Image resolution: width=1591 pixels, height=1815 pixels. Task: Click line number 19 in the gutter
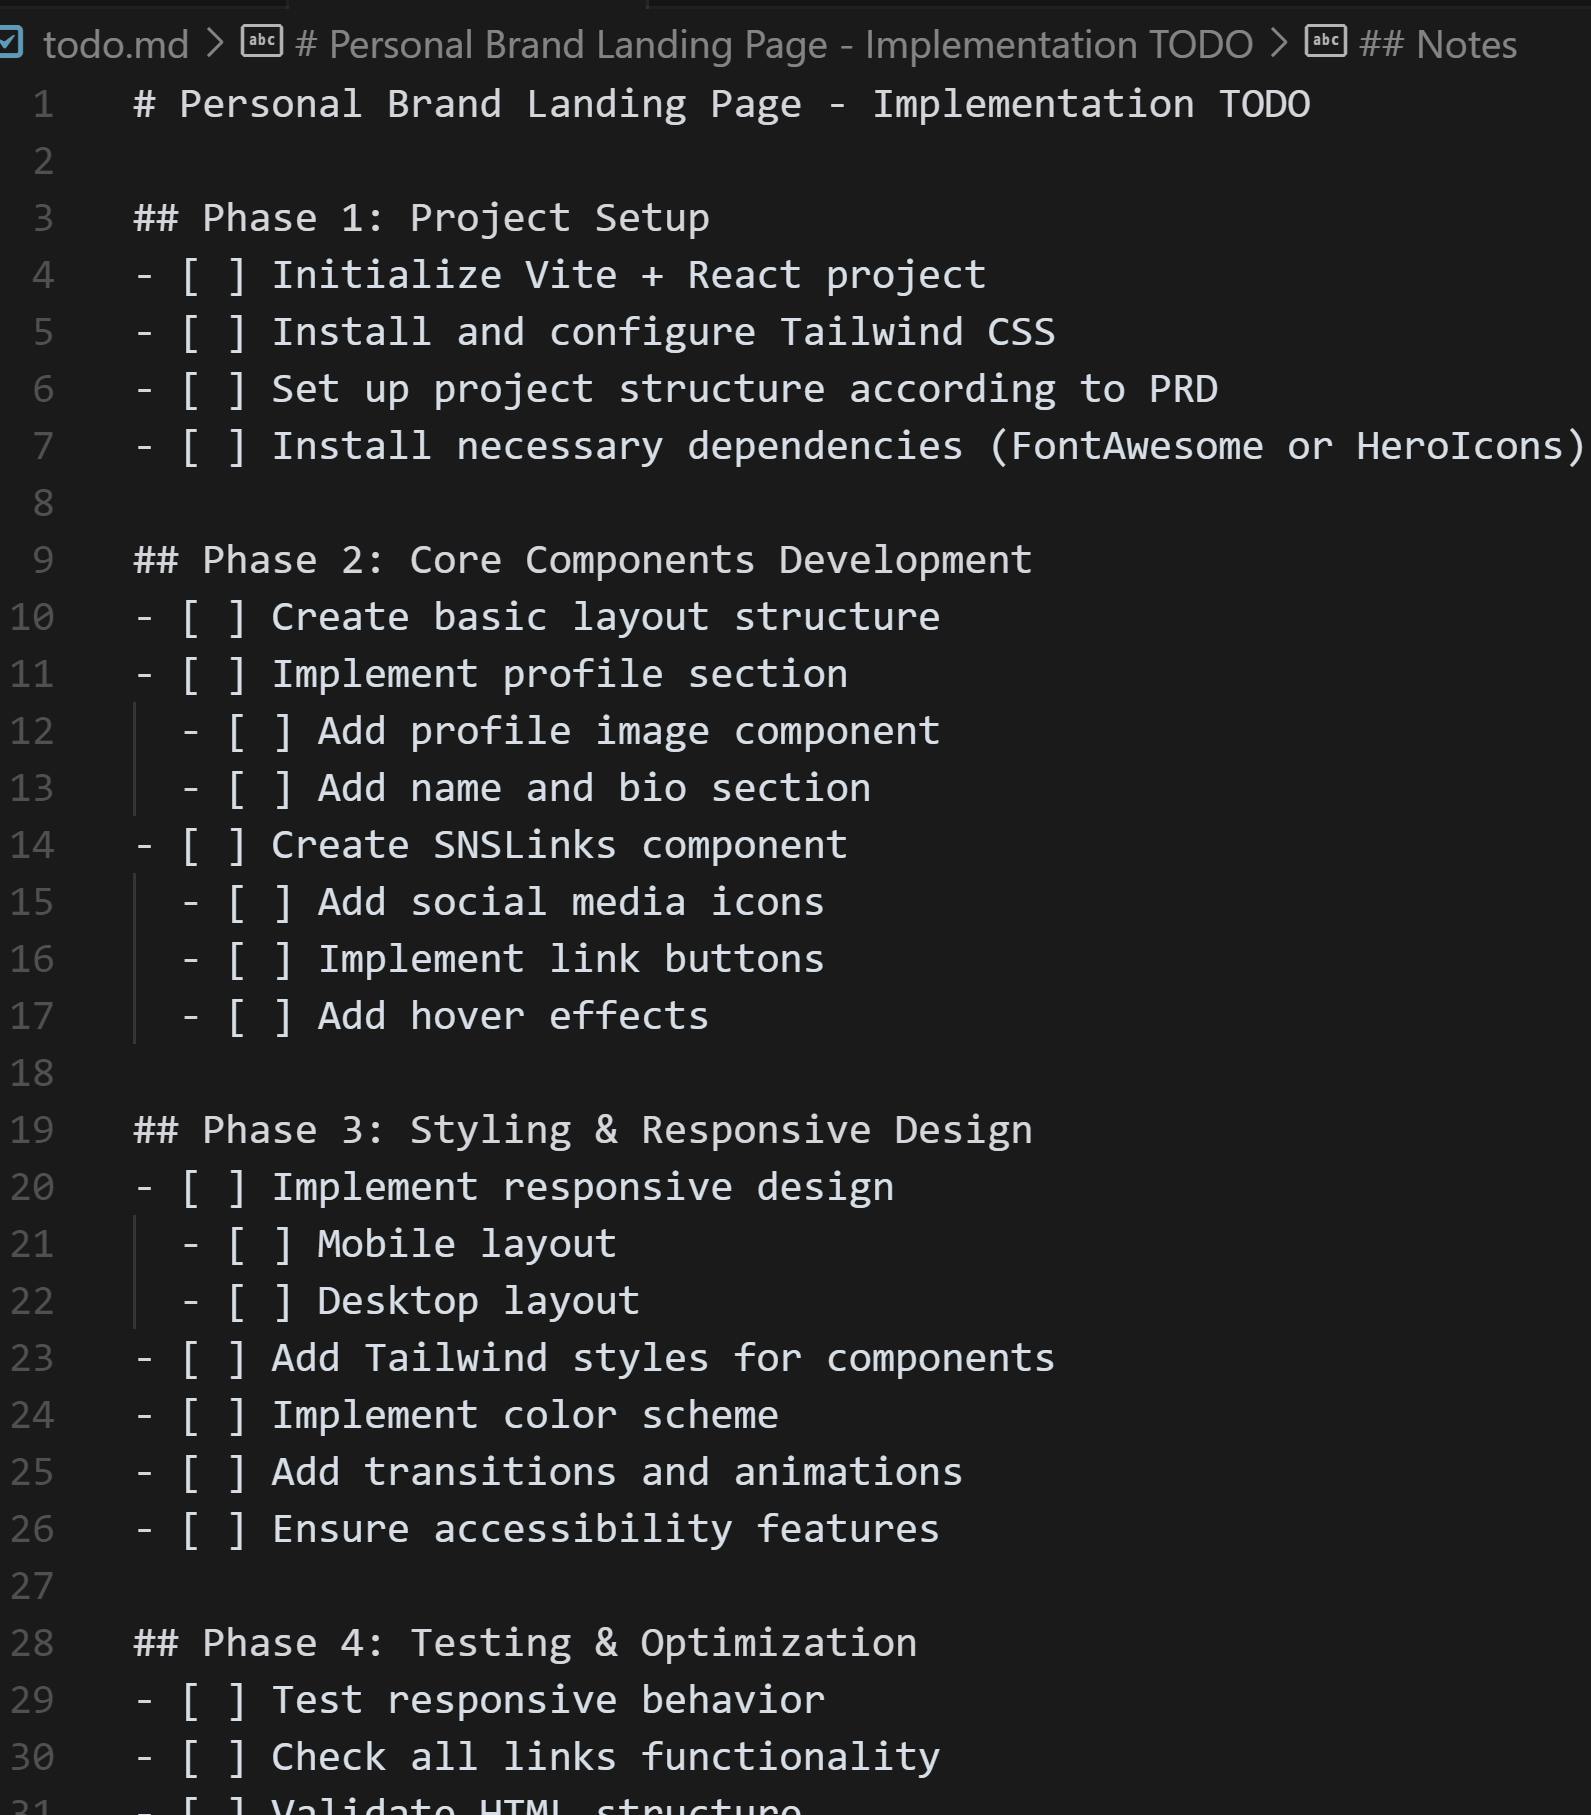pos(32,1130)
